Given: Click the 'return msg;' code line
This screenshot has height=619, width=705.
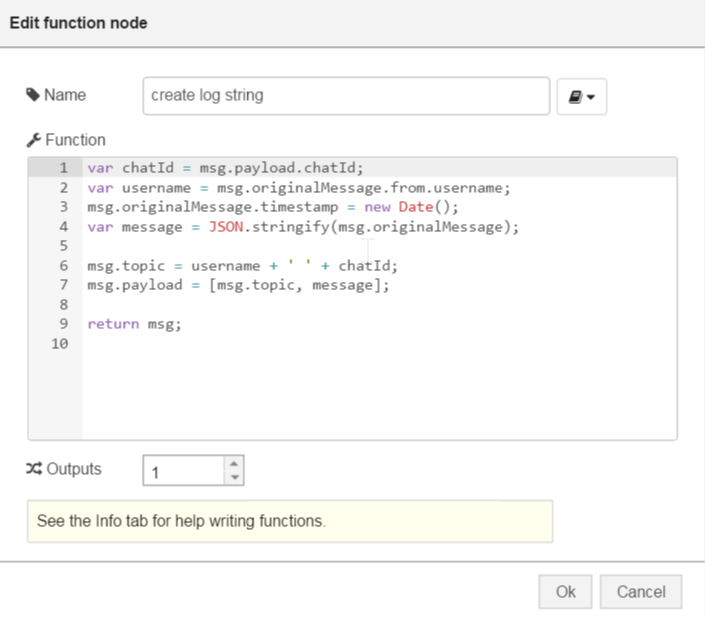Looking at the screenshot, I should (134, 324).
